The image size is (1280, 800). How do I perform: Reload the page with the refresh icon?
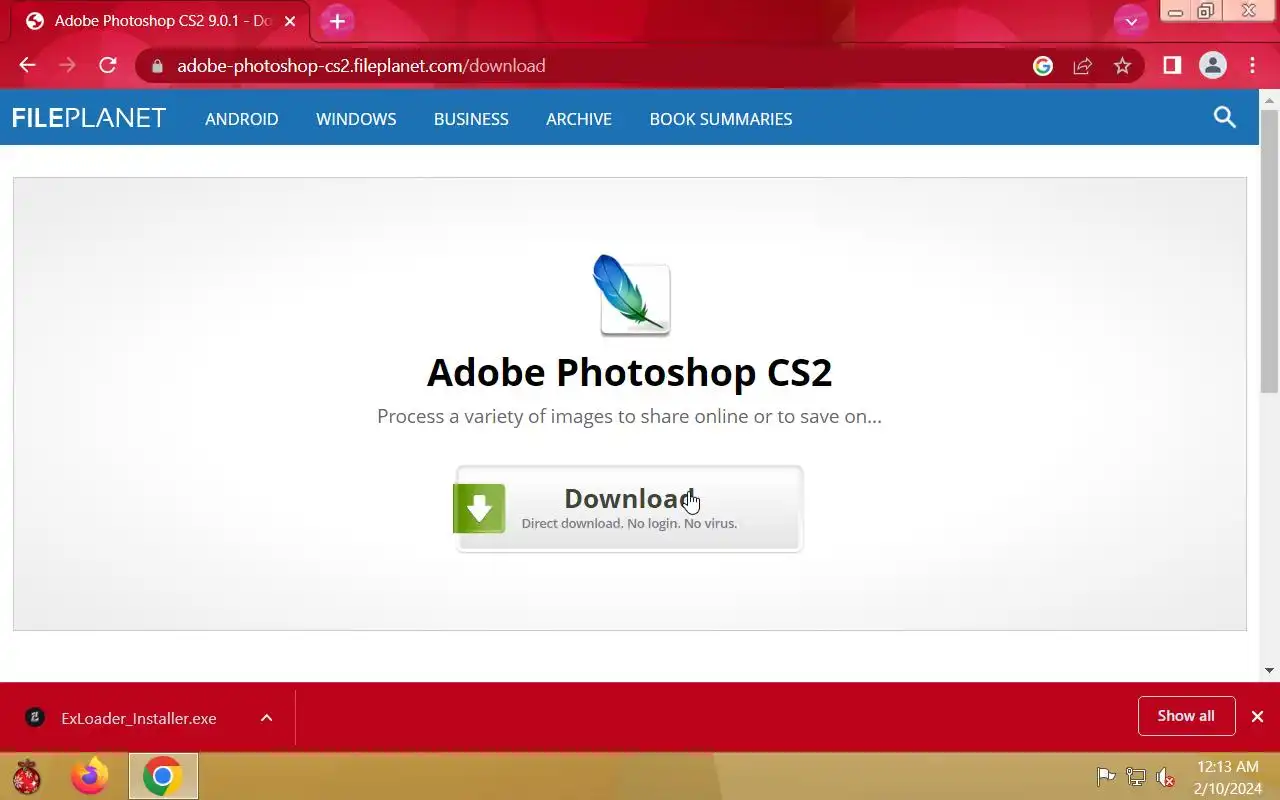(x=108, y=66)
